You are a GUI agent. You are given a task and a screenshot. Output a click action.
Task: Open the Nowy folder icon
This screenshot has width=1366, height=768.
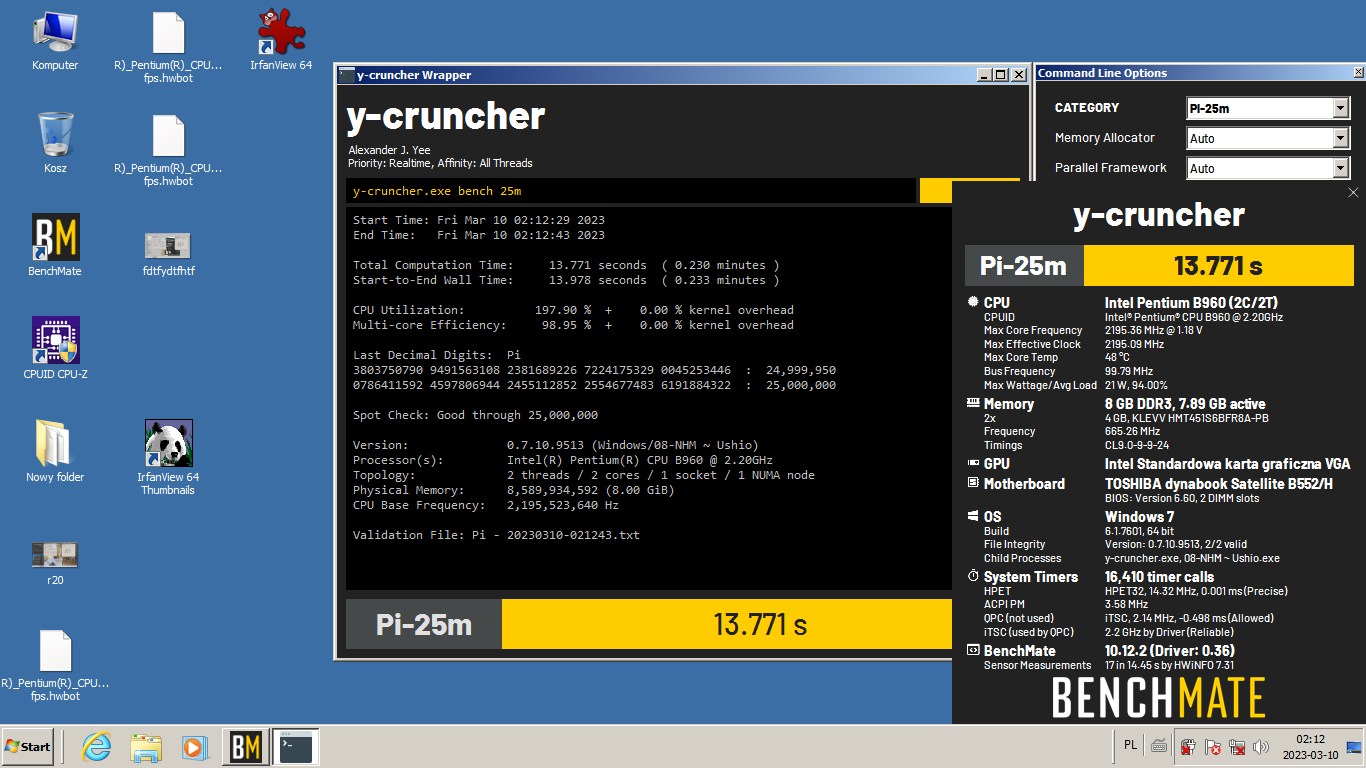coord(55,450)
